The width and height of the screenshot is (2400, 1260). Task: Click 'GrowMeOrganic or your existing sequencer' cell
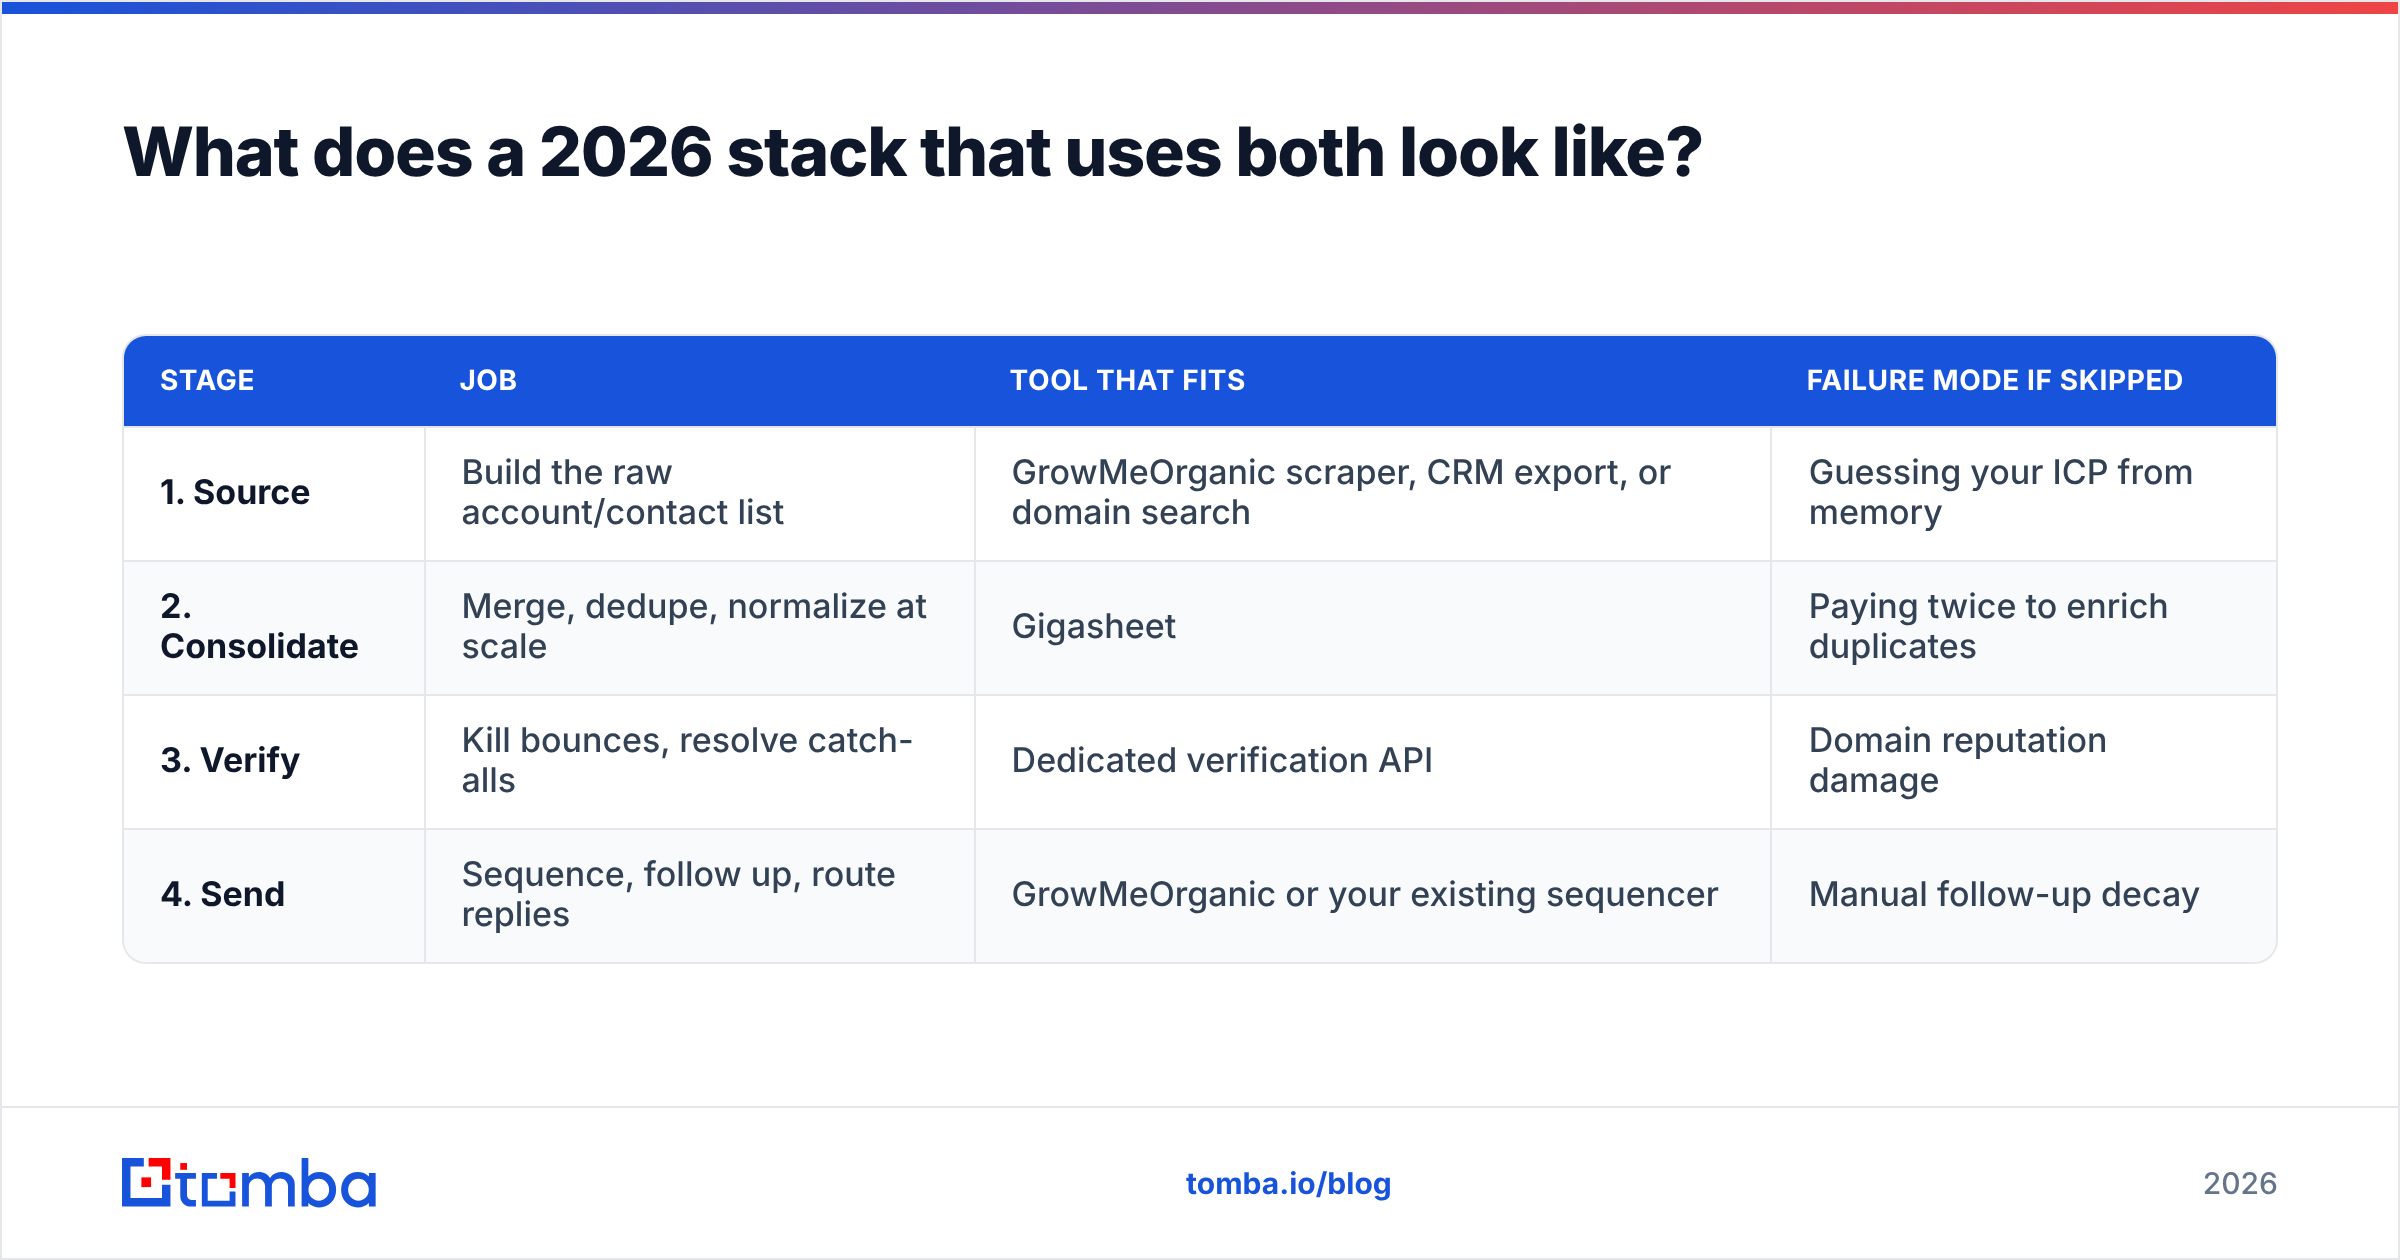(1373, 895)
